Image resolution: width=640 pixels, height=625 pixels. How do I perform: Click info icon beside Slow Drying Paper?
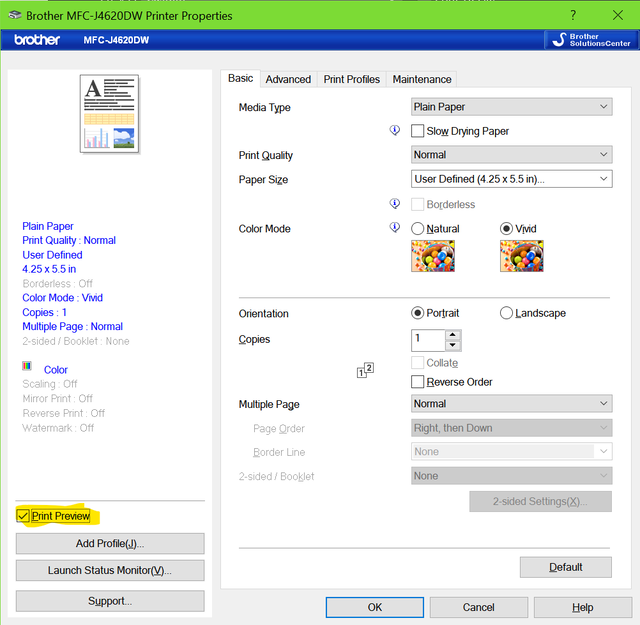pos(395,130)
